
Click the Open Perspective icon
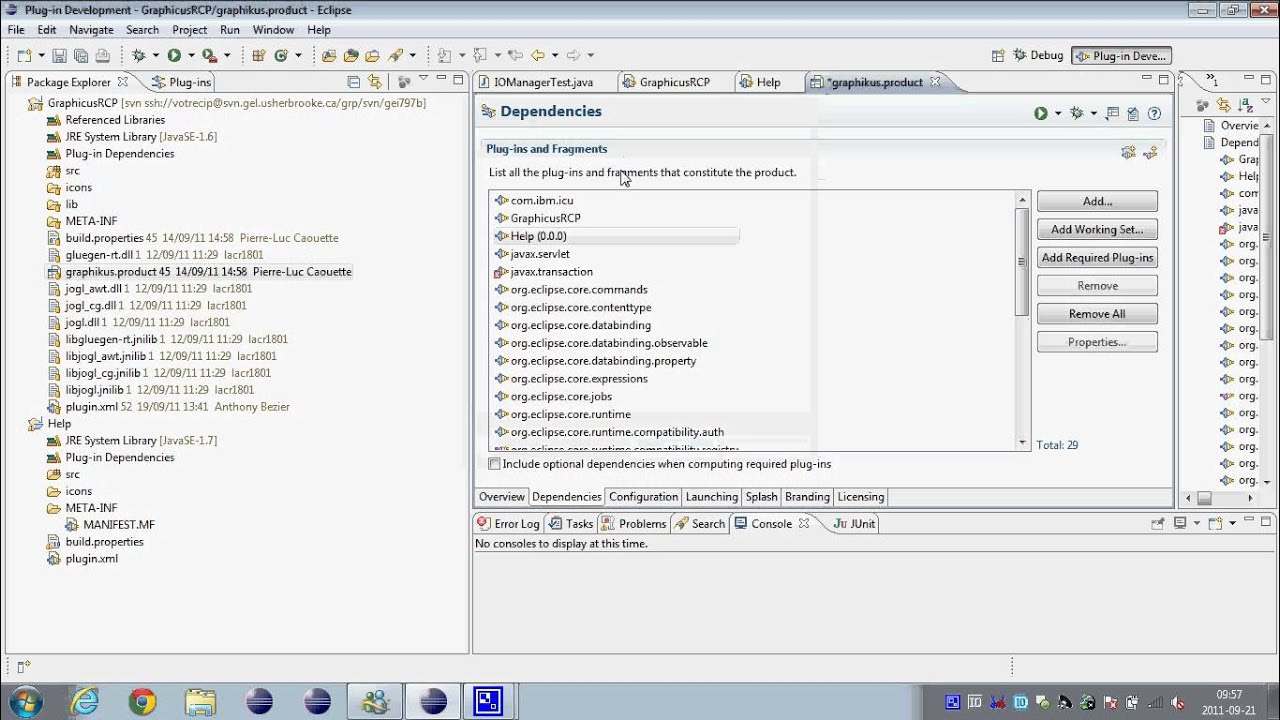(x=997, y=56)
